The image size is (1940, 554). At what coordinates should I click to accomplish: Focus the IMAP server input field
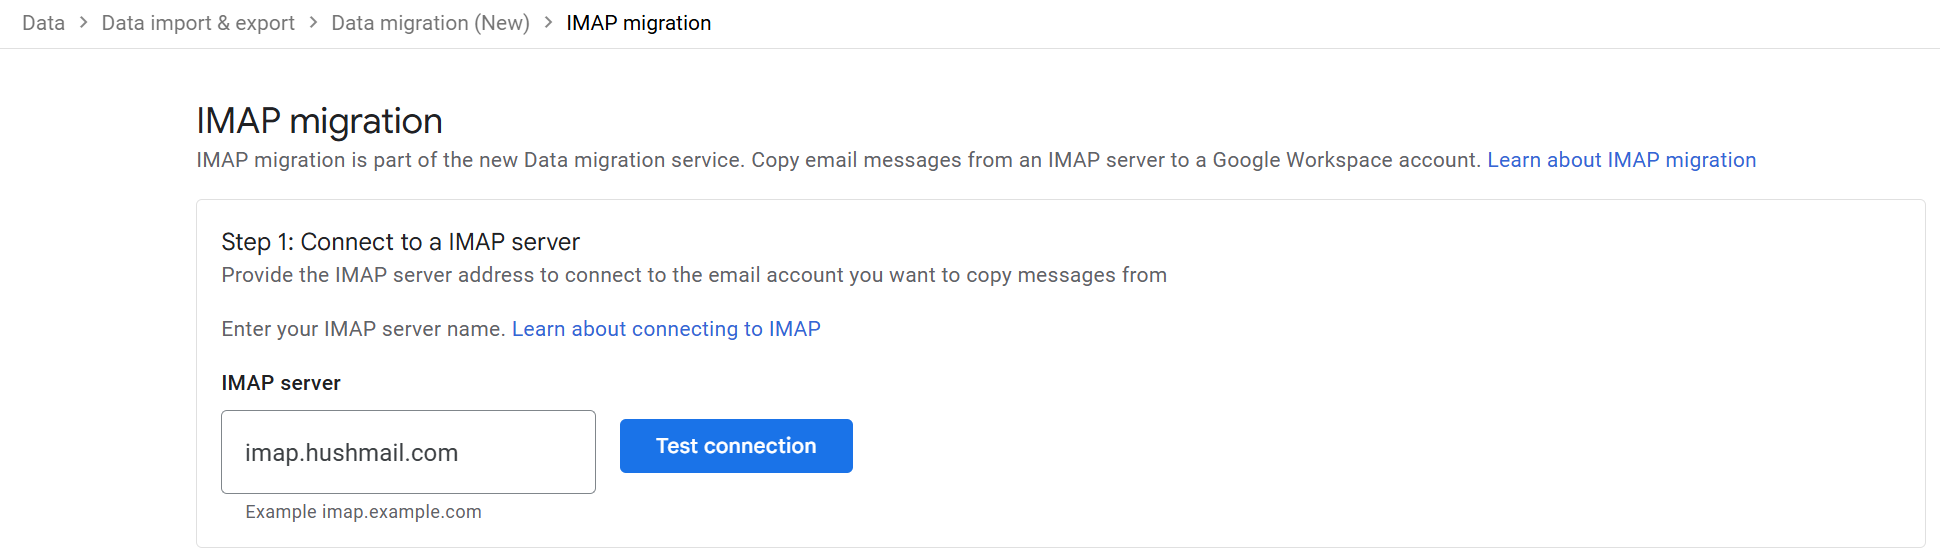(x=408, y=452)
